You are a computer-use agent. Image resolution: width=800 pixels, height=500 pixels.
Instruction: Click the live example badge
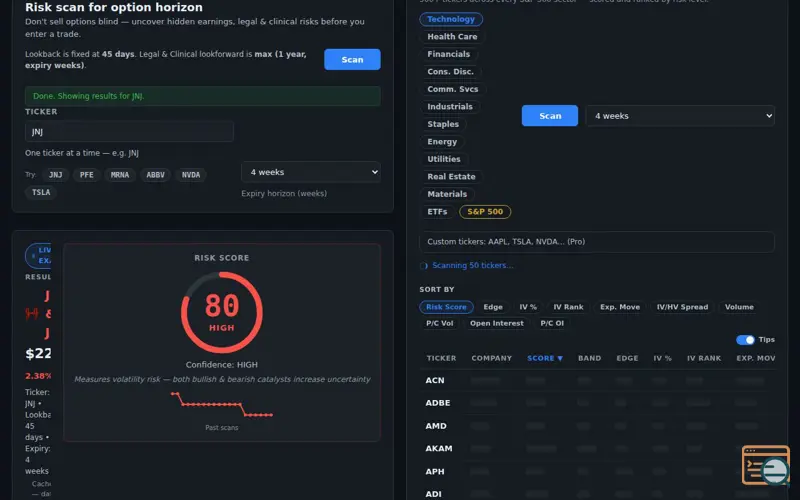point(38,256)
